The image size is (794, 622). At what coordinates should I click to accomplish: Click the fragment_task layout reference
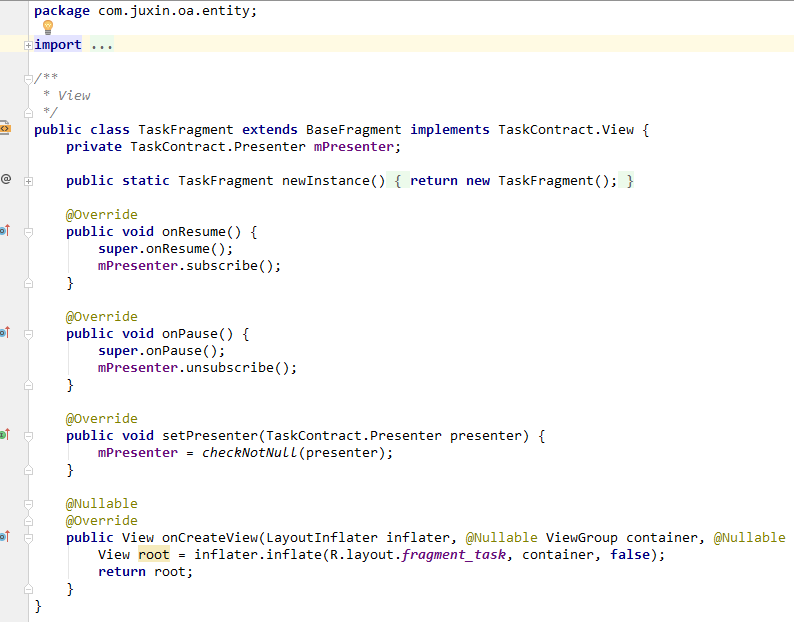point(454,555)
